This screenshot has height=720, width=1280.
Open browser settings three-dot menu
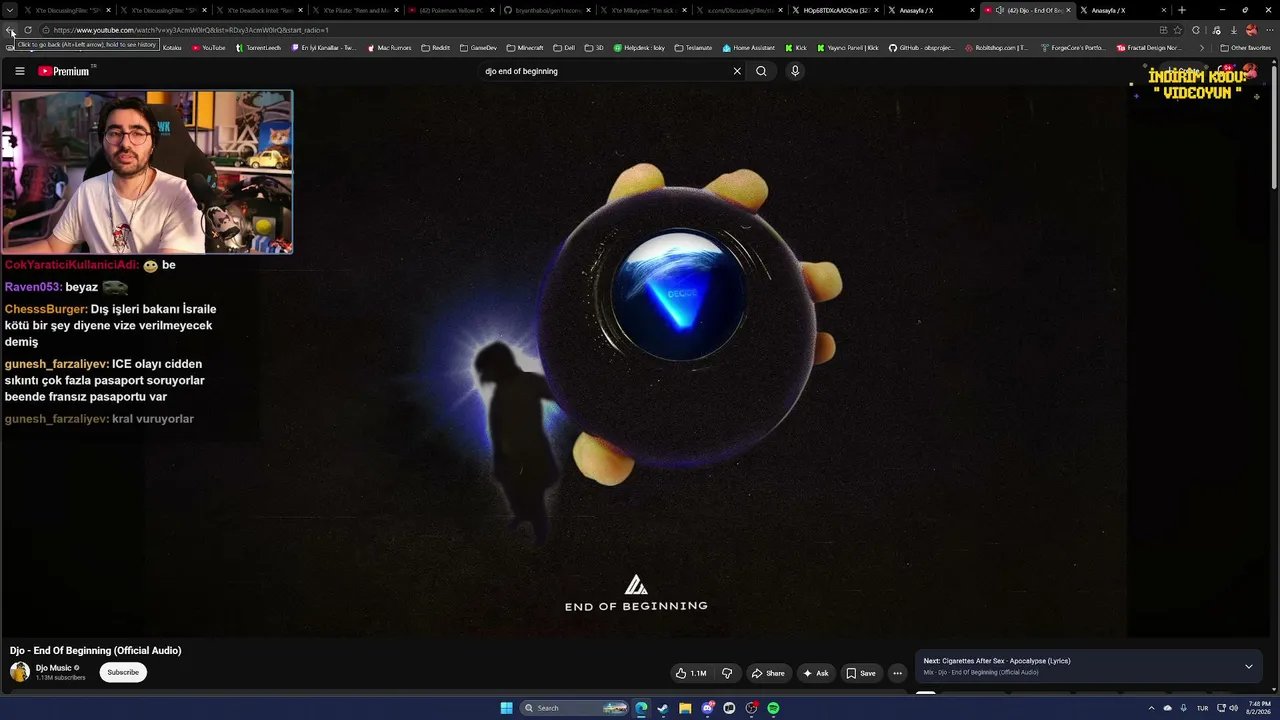1269,30
